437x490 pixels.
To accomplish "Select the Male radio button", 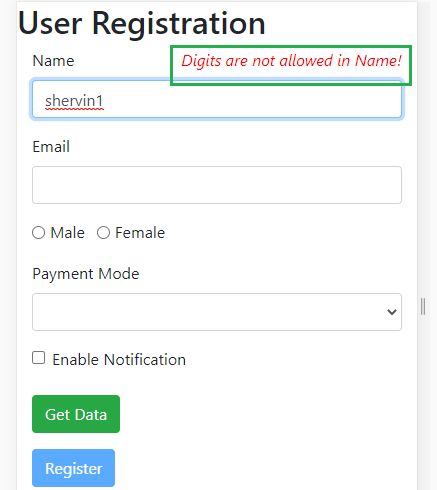I will (38, 233).
